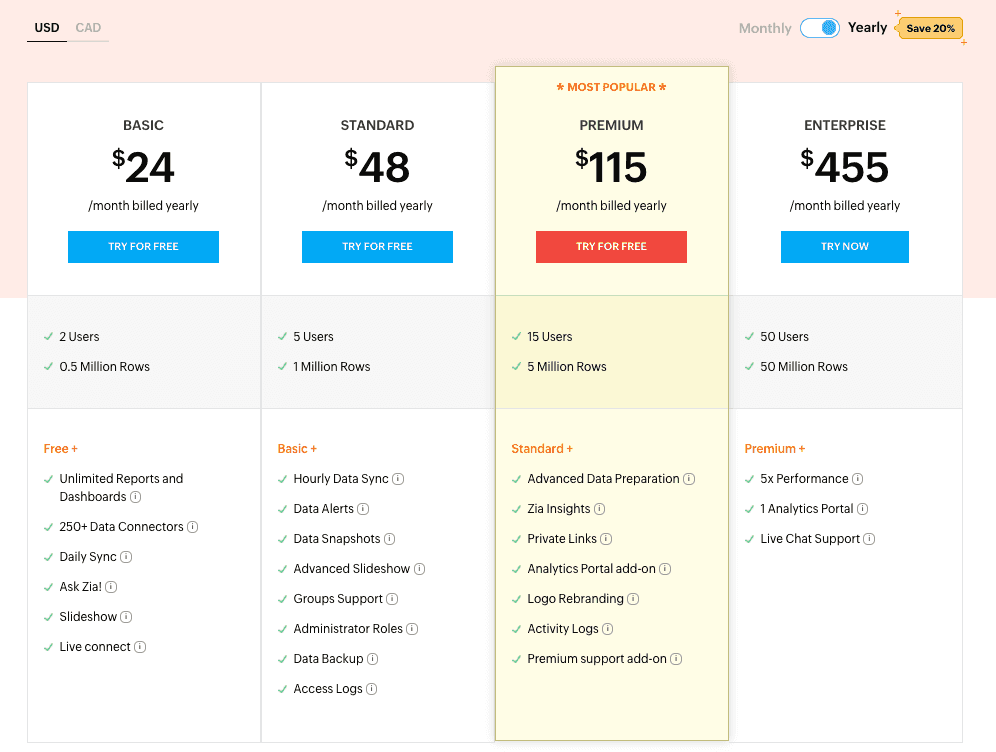Click TRY FOR FREE under Standard plan
Screen dimensions: 996x752
click(377, 246)
